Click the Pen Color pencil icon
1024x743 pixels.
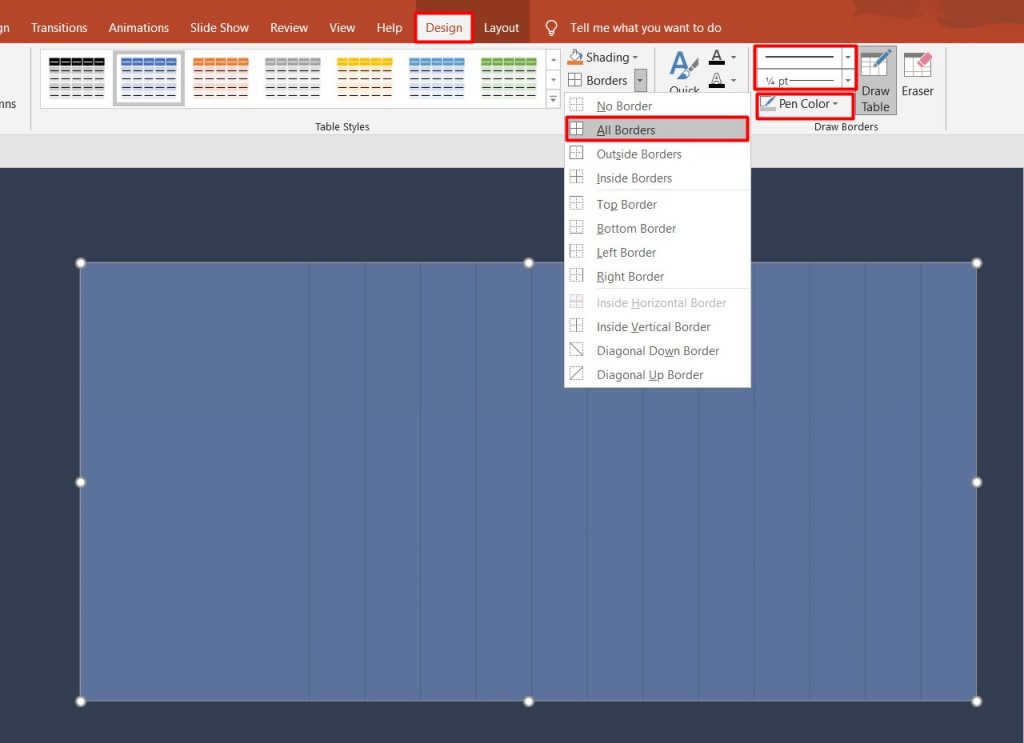point(768,104)
